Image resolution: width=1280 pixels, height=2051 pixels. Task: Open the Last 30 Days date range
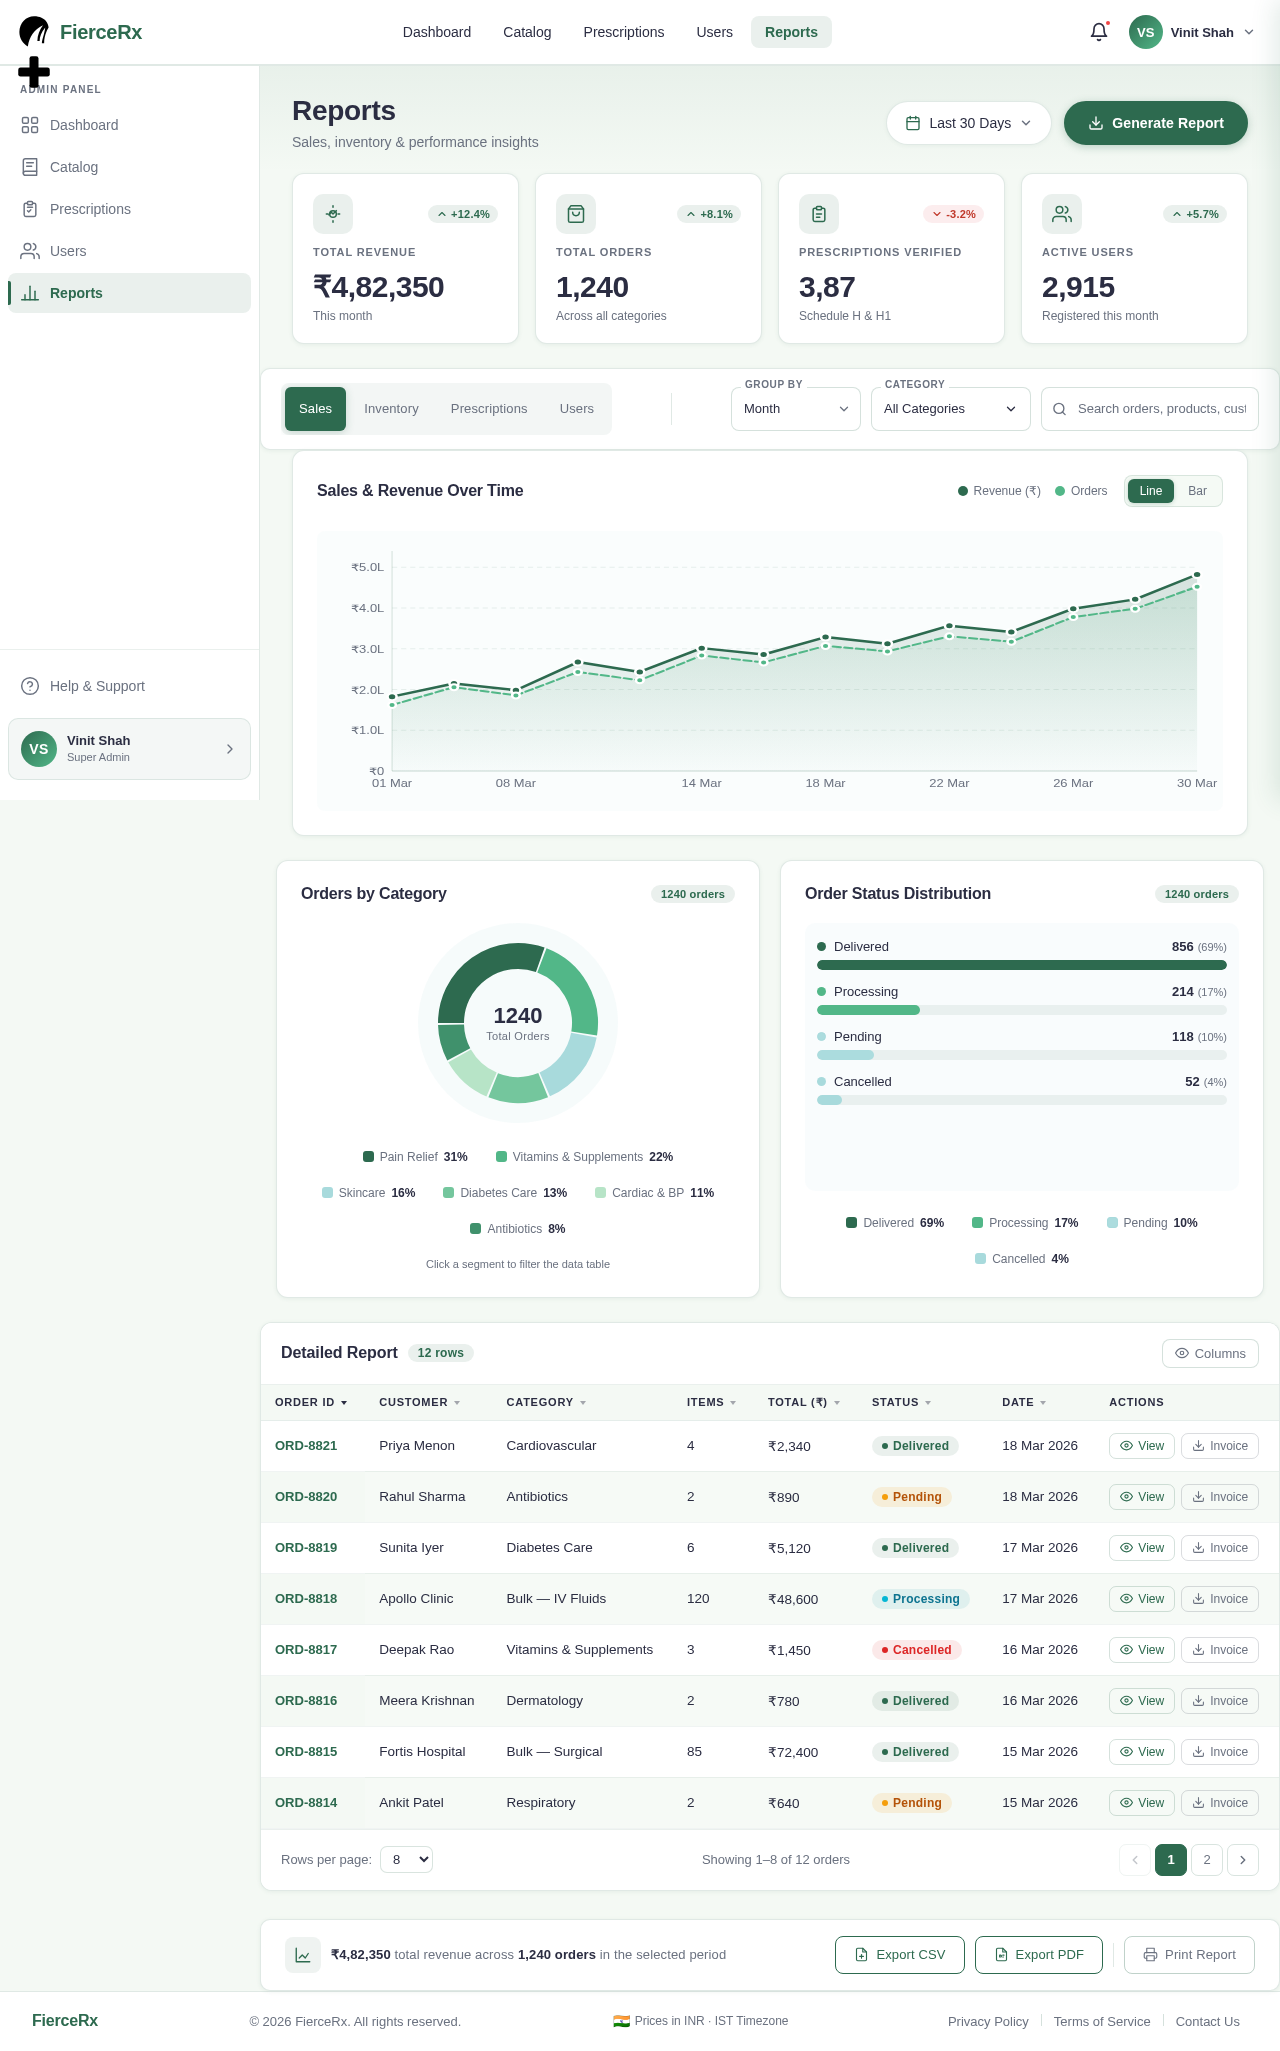point(969,123)
